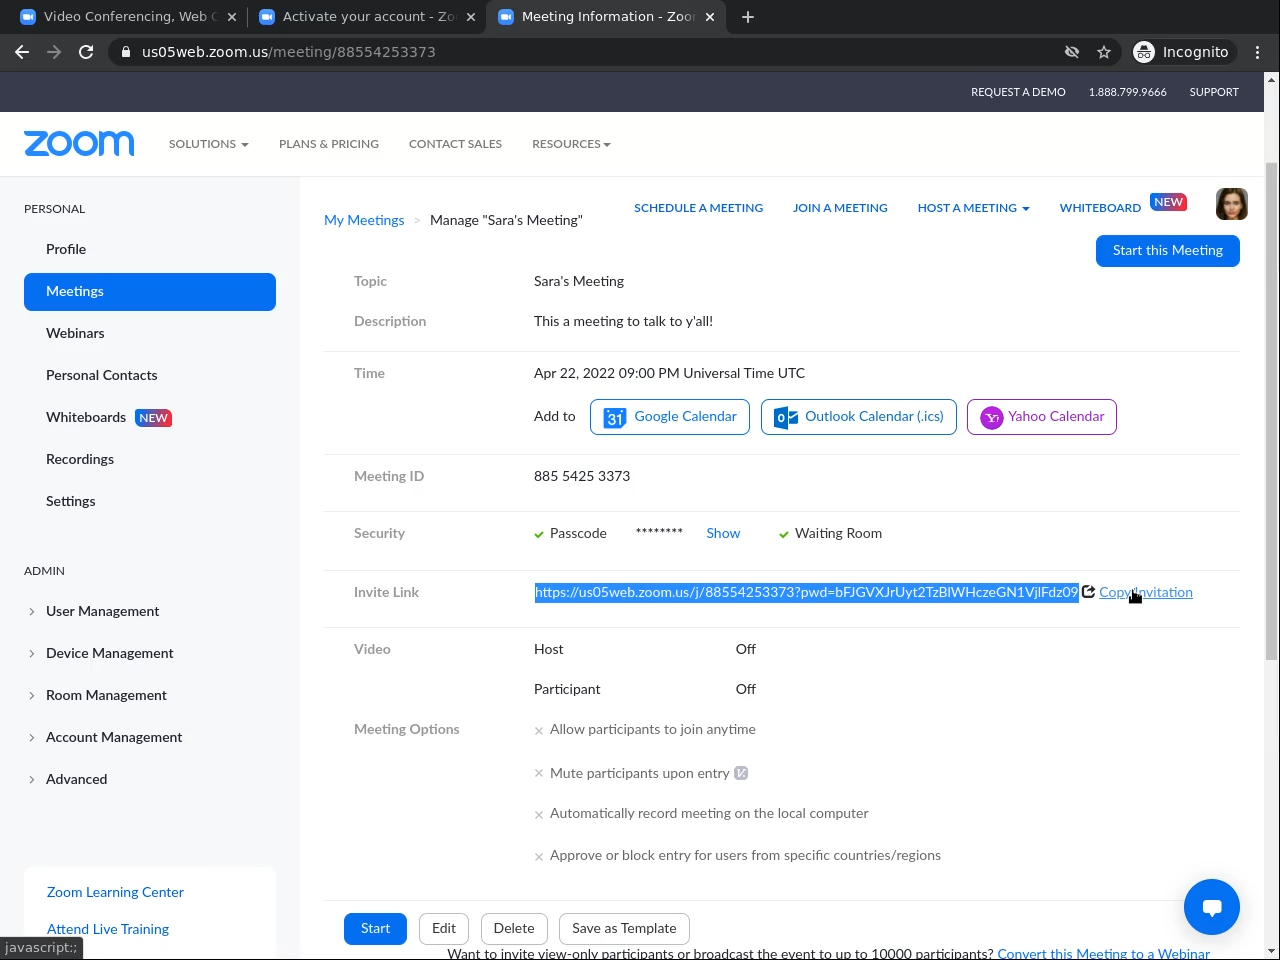Click the share icon beside Copy Invitation
Viewport: 1280px width, 960px height.
pos(1089,592)
